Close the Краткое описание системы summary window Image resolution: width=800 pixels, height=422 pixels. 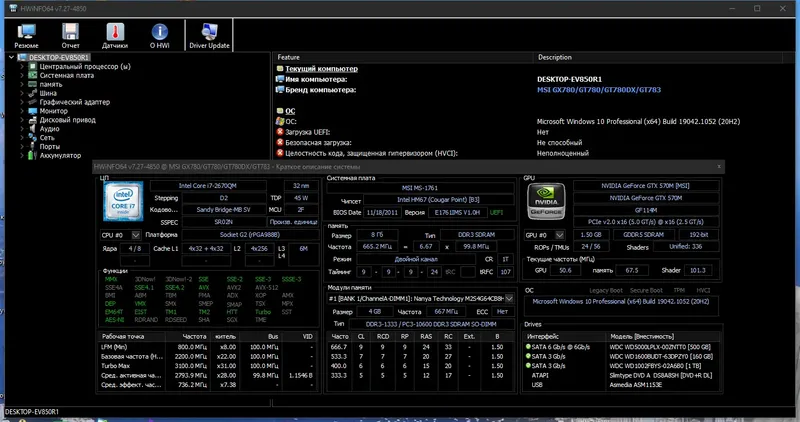coord(719,166)
